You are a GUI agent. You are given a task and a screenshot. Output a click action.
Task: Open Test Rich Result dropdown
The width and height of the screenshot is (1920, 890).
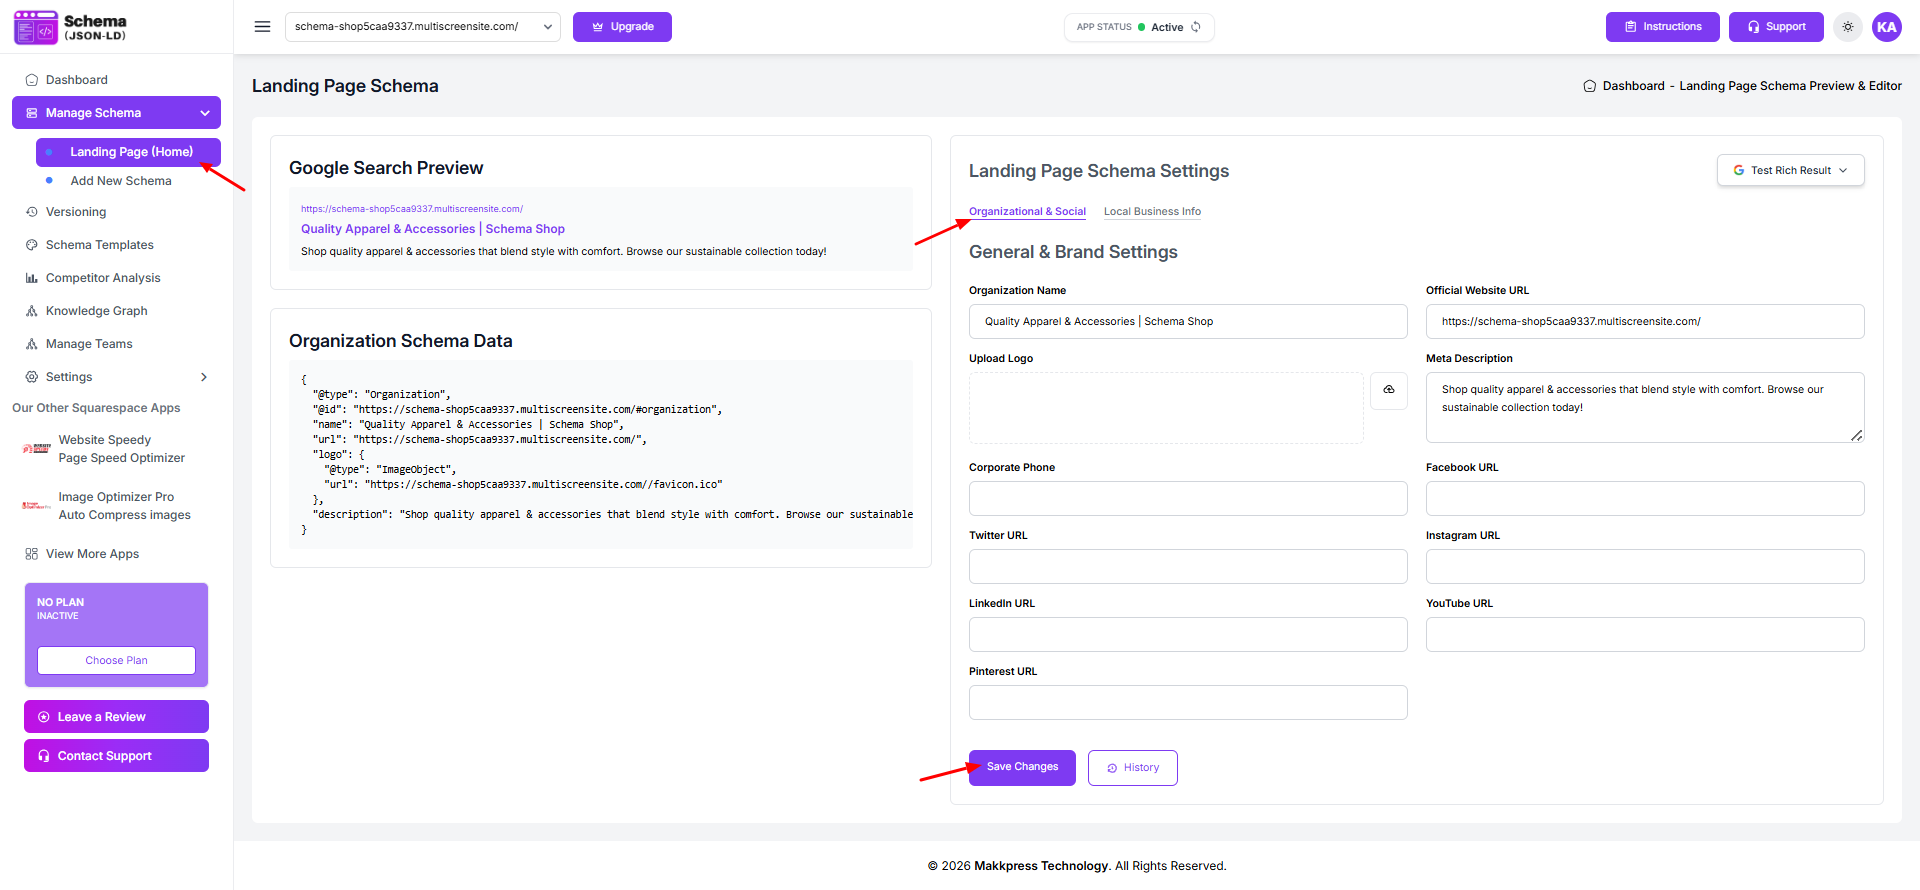coord(1790,170)
